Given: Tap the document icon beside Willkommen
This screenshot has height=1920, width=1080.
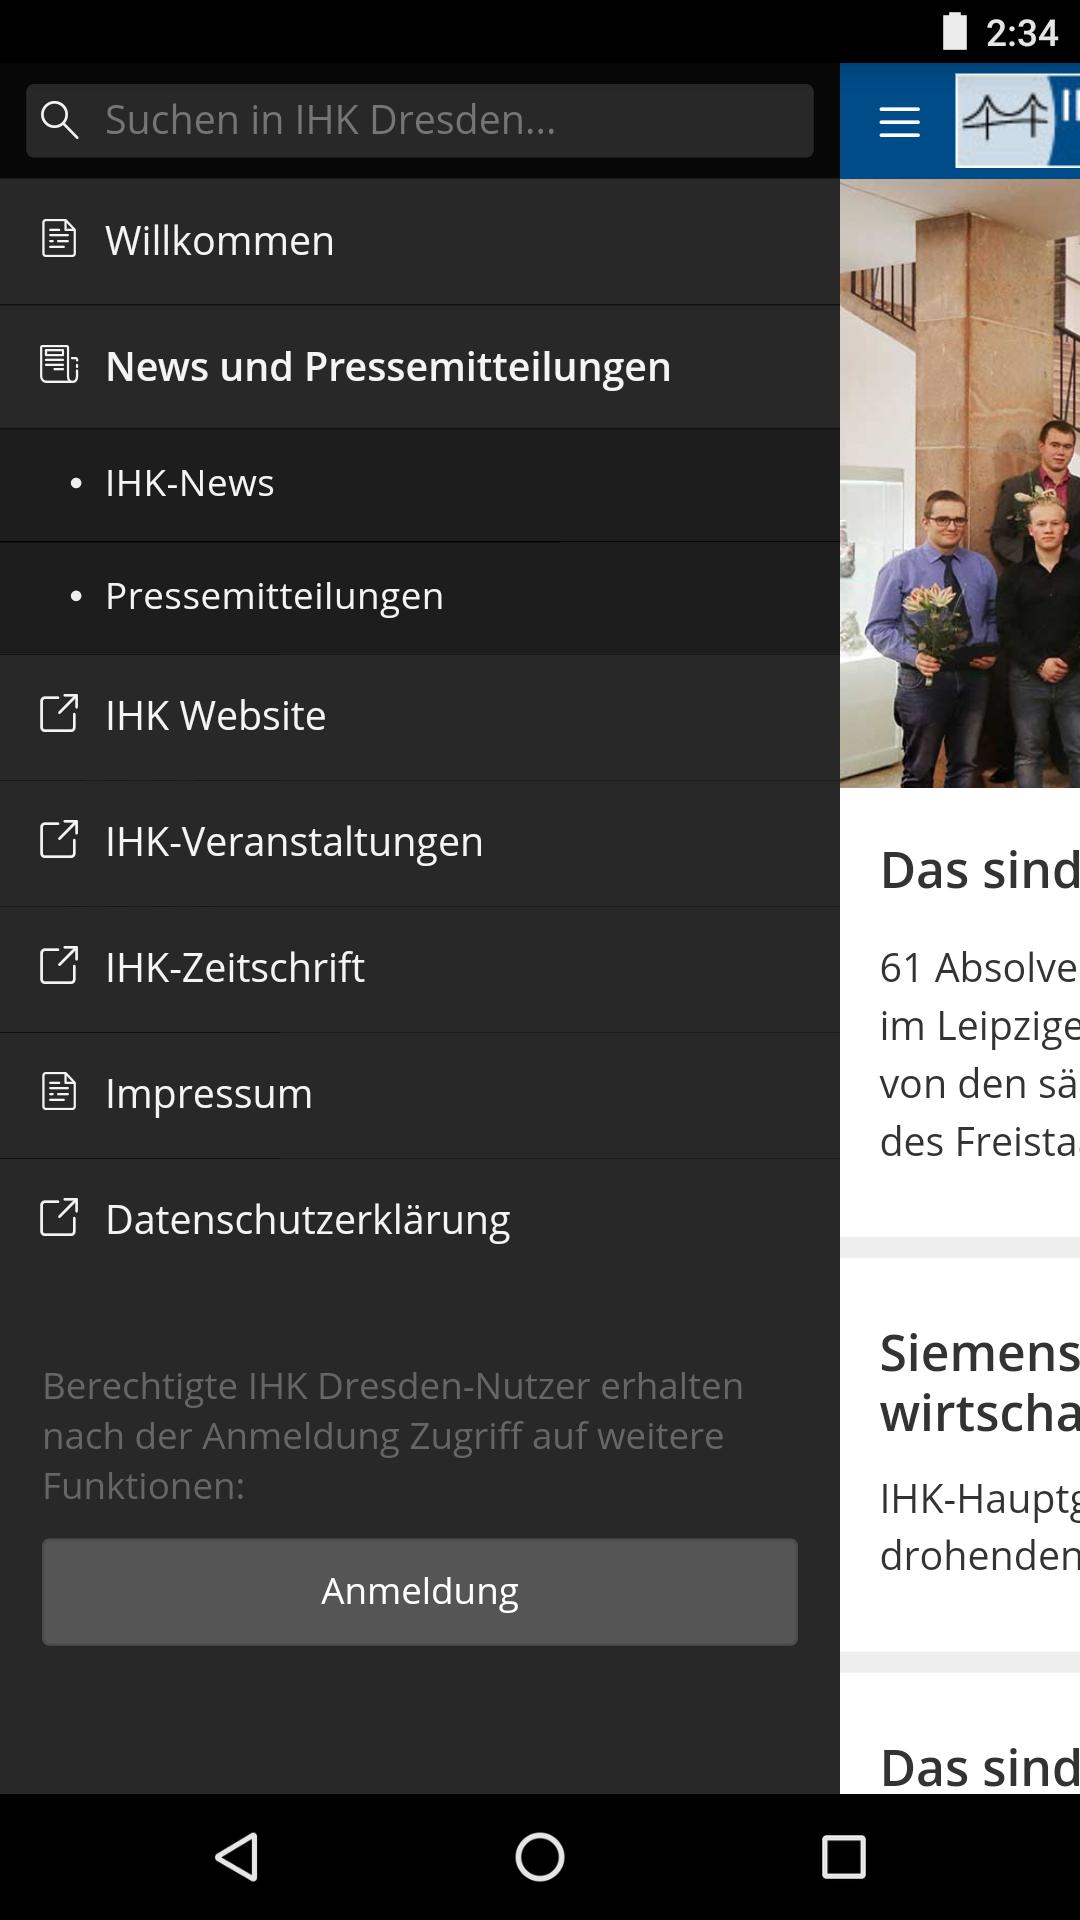Looking at the screenshot, I should tap(59, 239).
